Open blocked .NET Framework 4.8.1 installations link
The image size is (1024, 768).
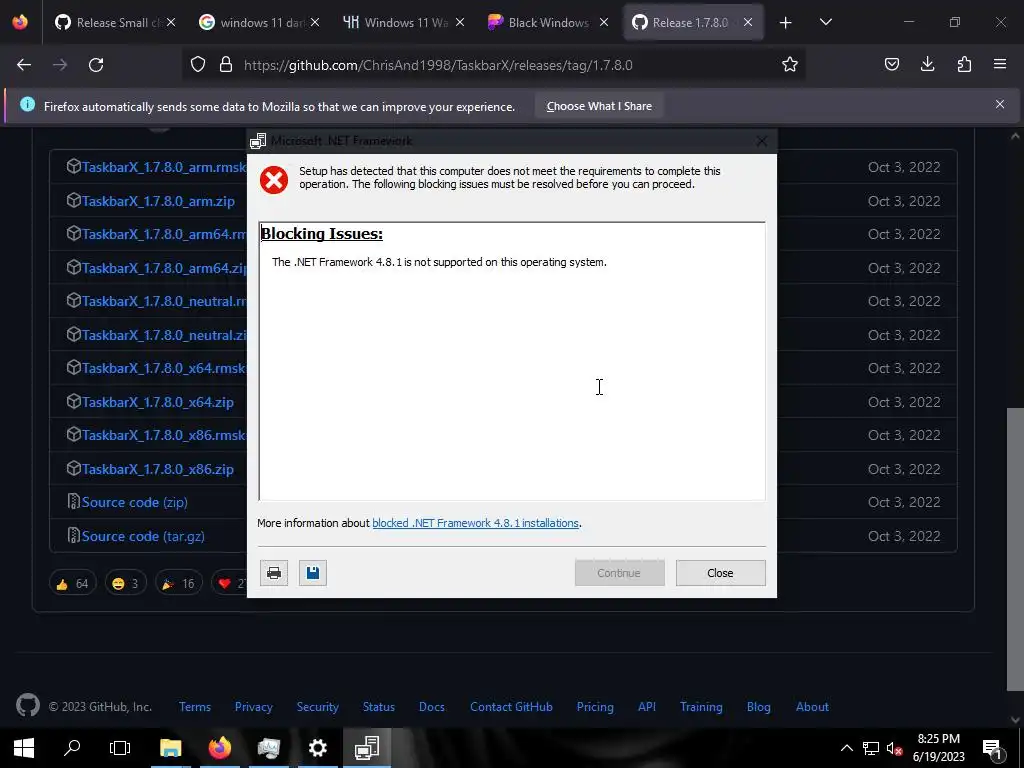(475, 523)
